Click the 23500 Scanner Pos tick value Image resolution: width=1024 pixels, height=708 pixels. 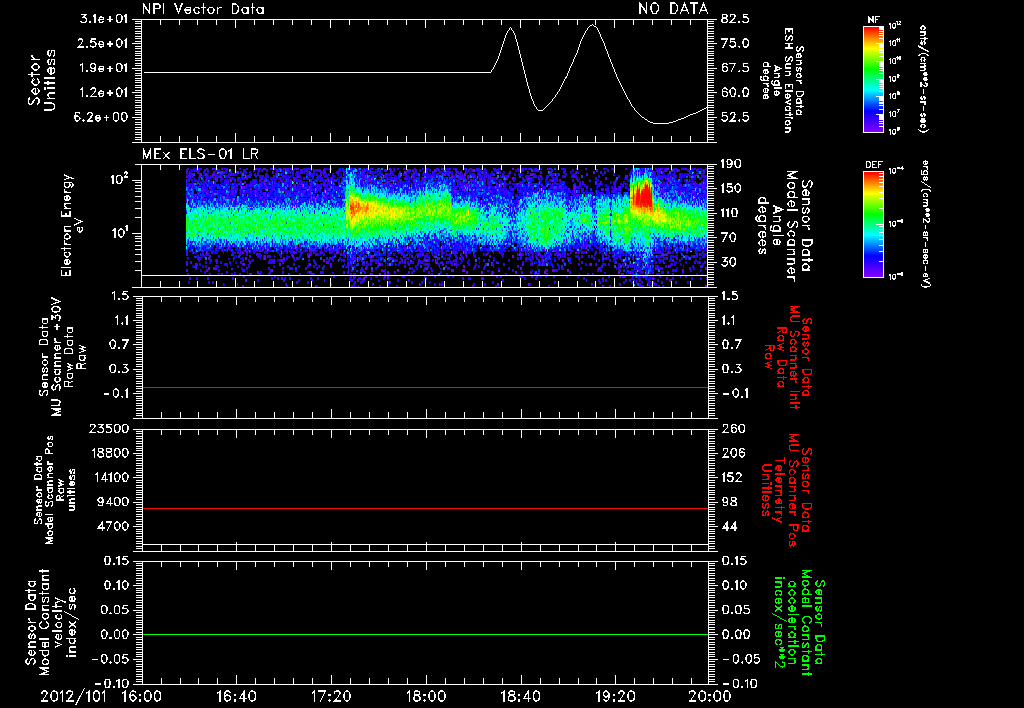pyautogui.click(x=107, y=428)
